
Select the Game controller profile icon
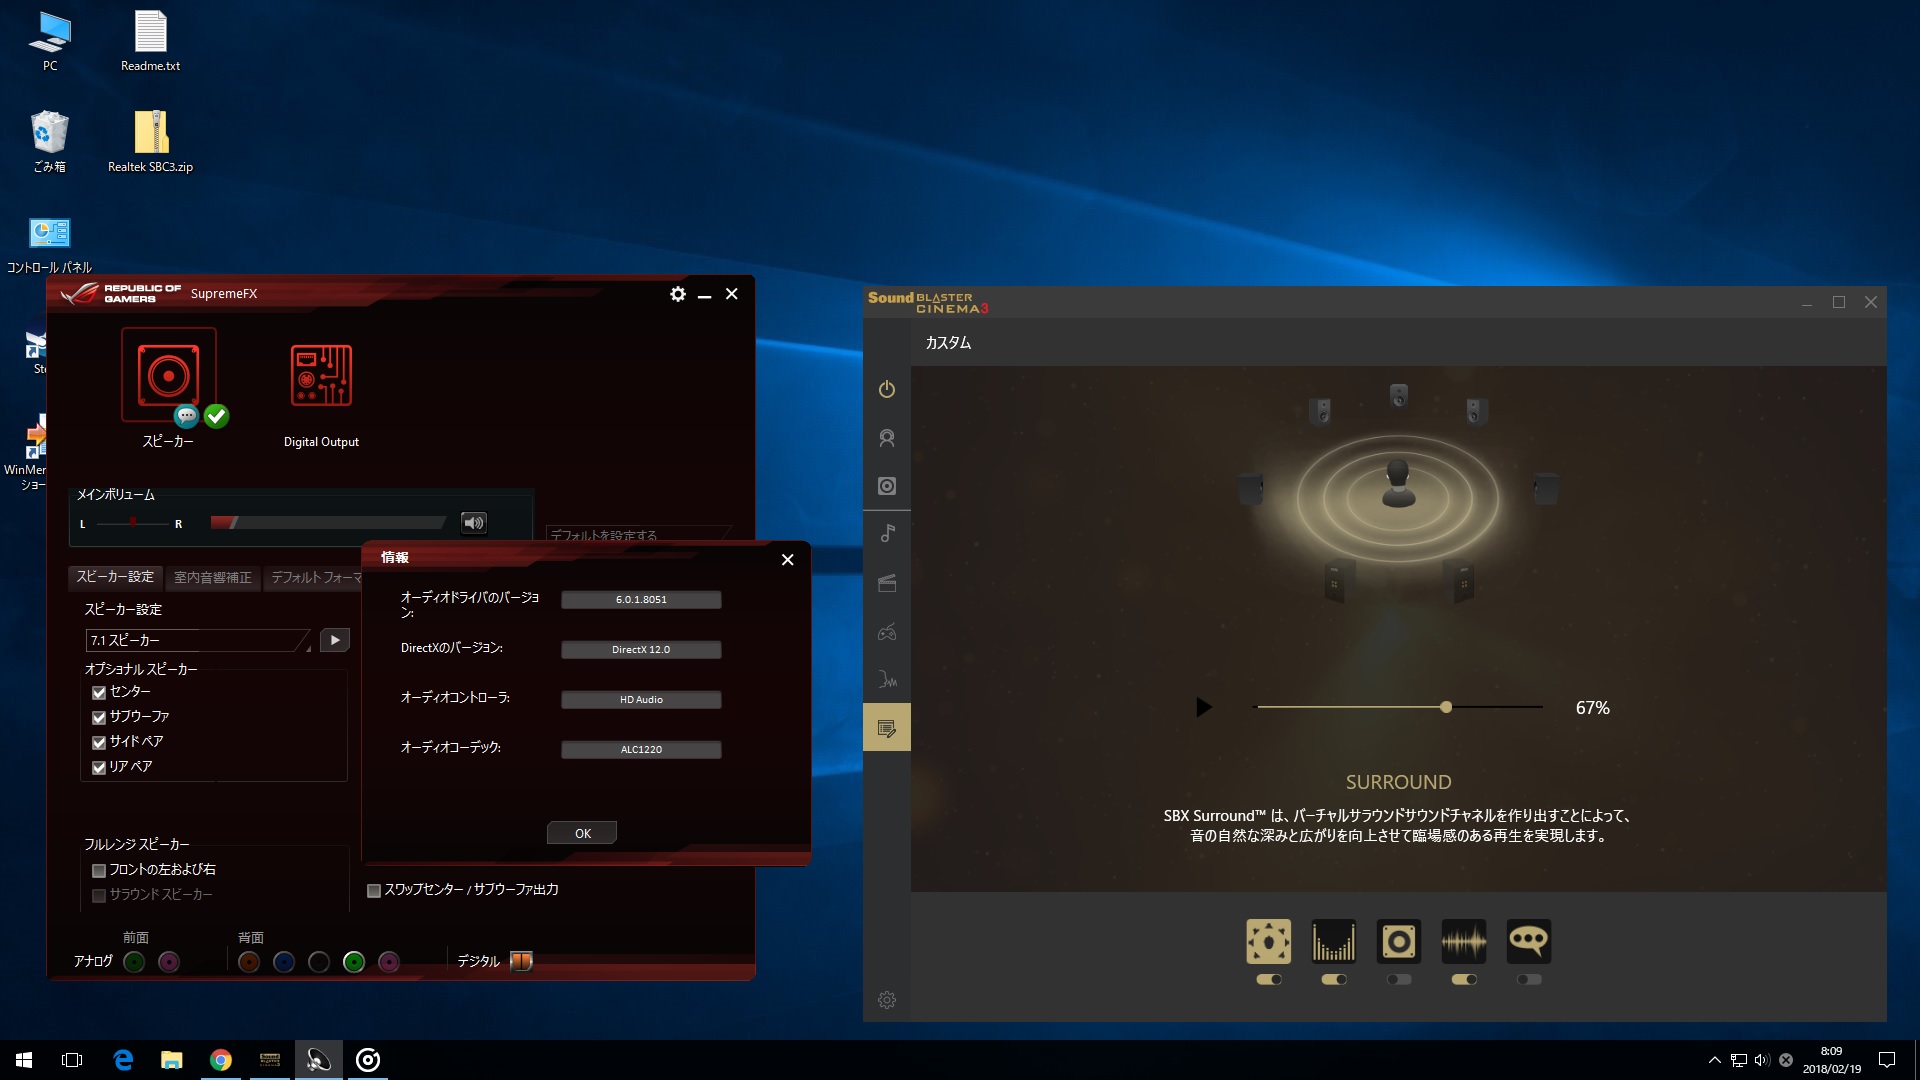pos(886,632)
